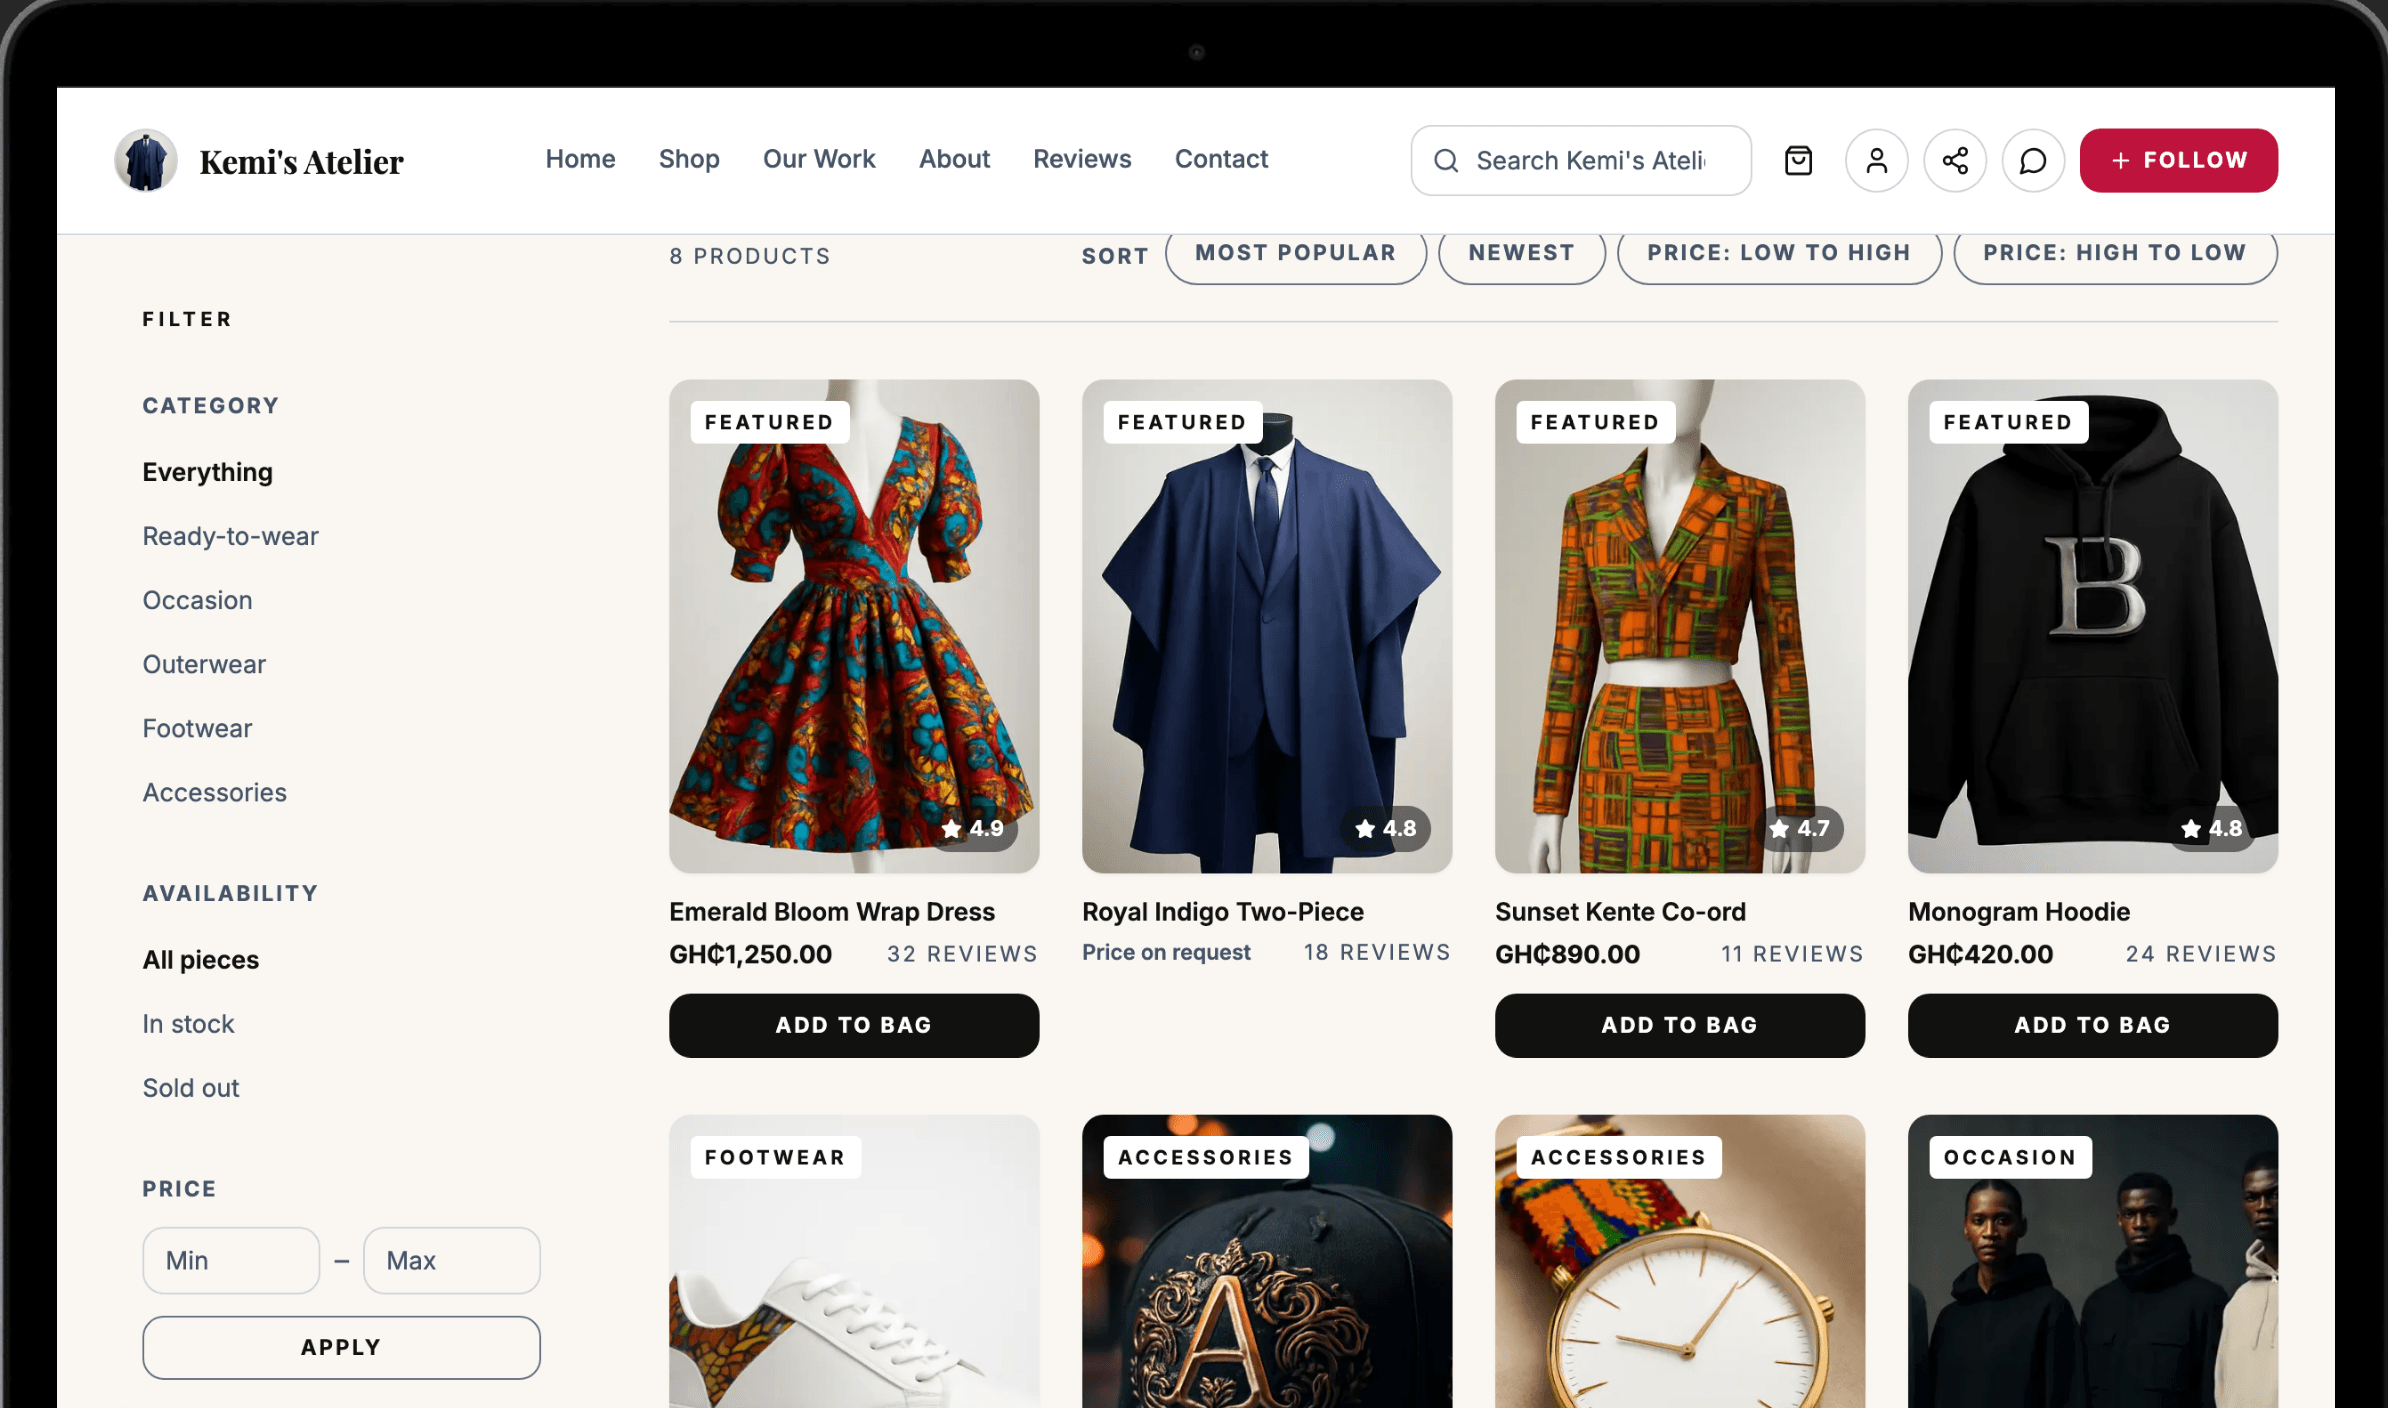Click Royal Indigo Two-Piece 4.8 rating badge
The image size is (2388, 1408).
1386,828
